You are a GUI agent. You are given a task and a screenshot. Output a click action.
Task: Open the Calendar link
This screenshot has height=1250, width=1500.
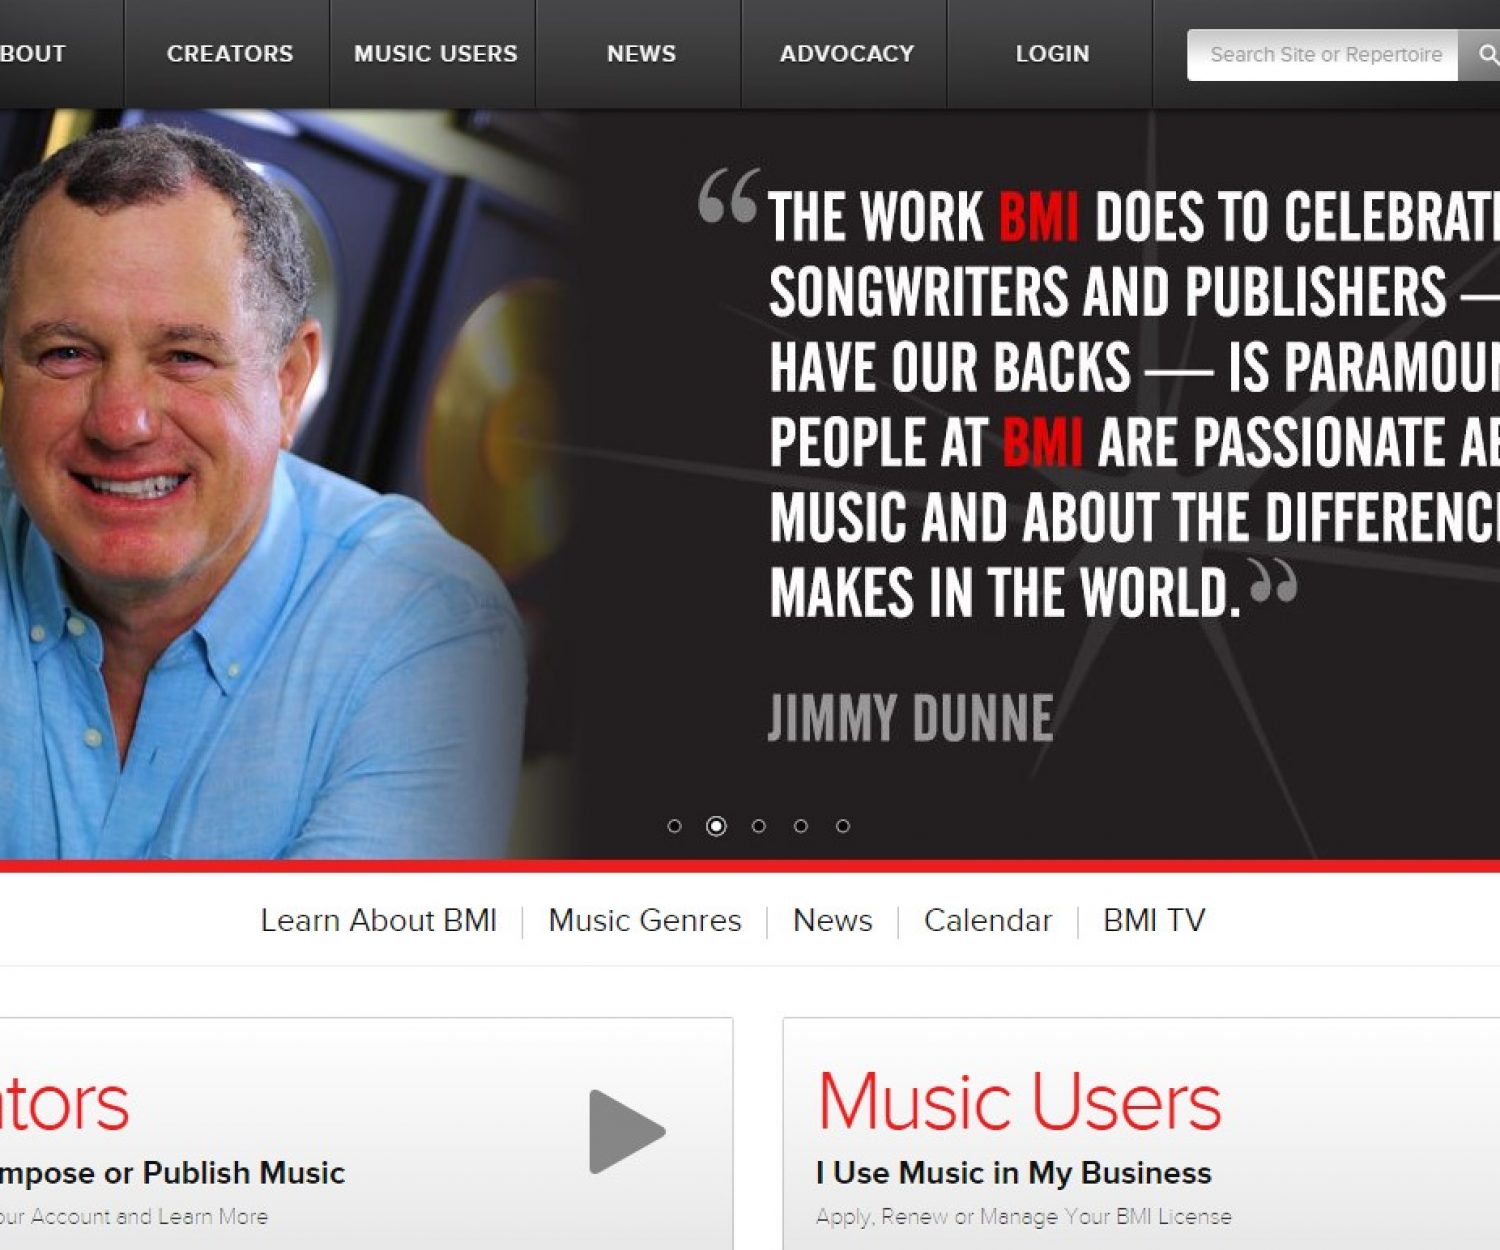tap(987, 920)
